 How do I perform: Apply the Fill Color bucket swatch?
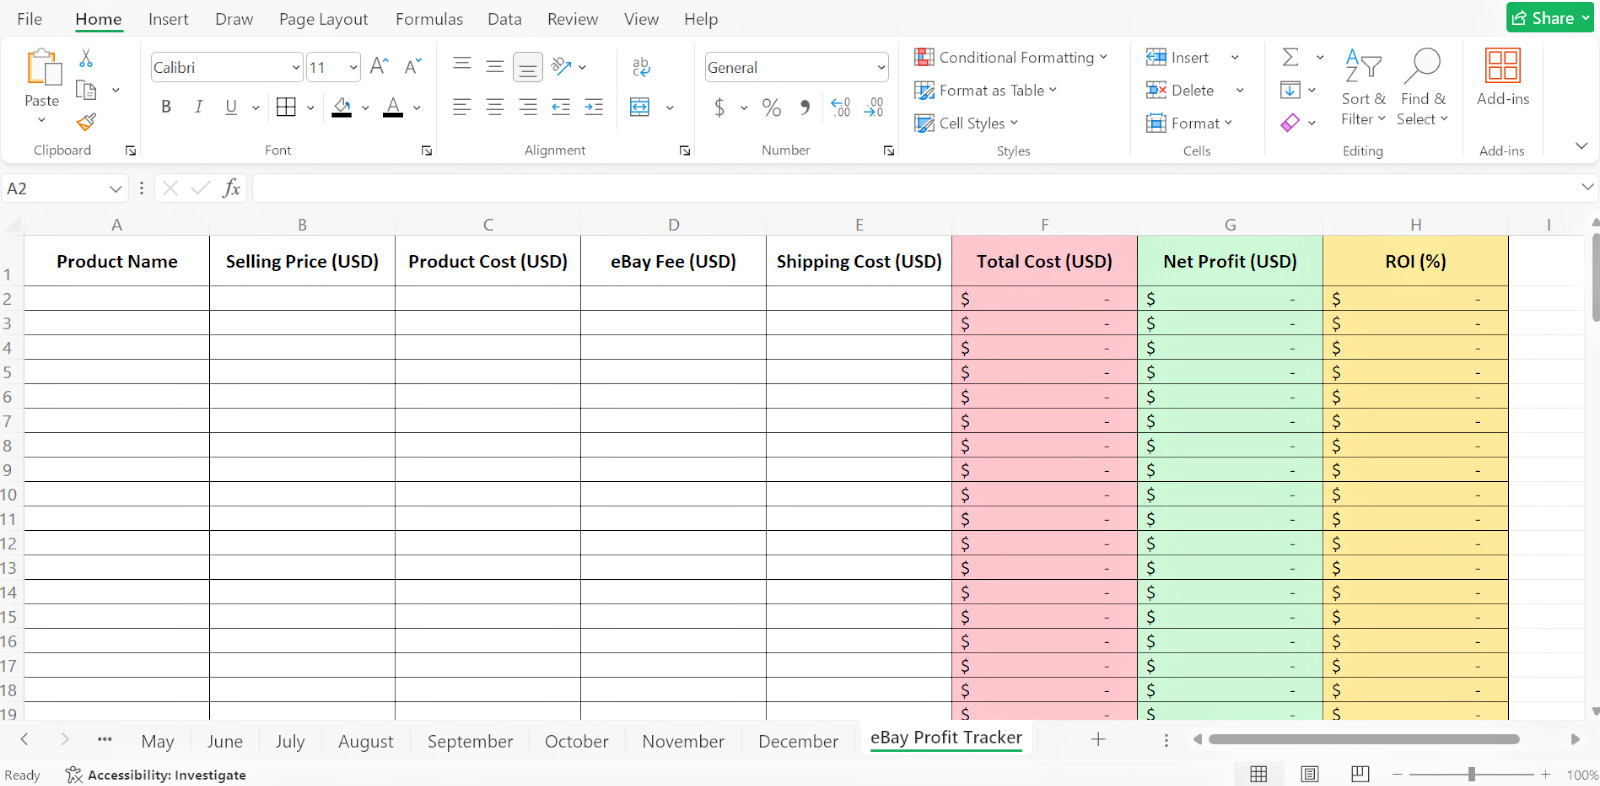[342, 107]
